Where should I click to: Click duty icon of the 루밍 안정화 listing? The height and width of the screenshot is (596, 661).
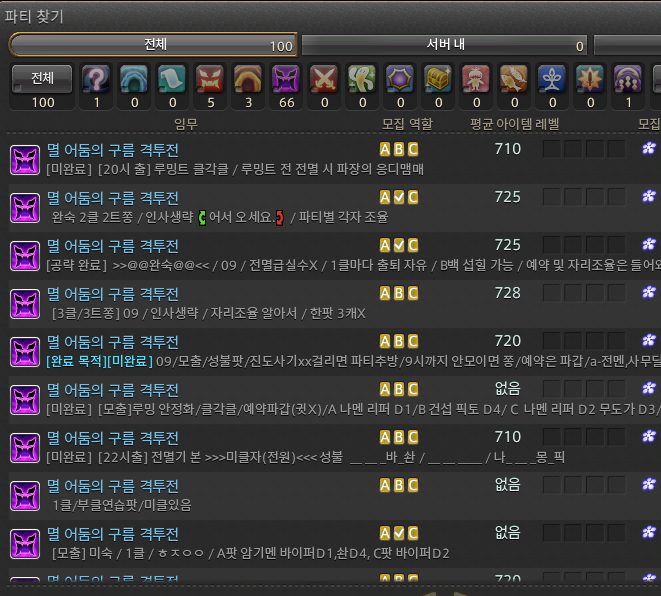pos(25,400)
